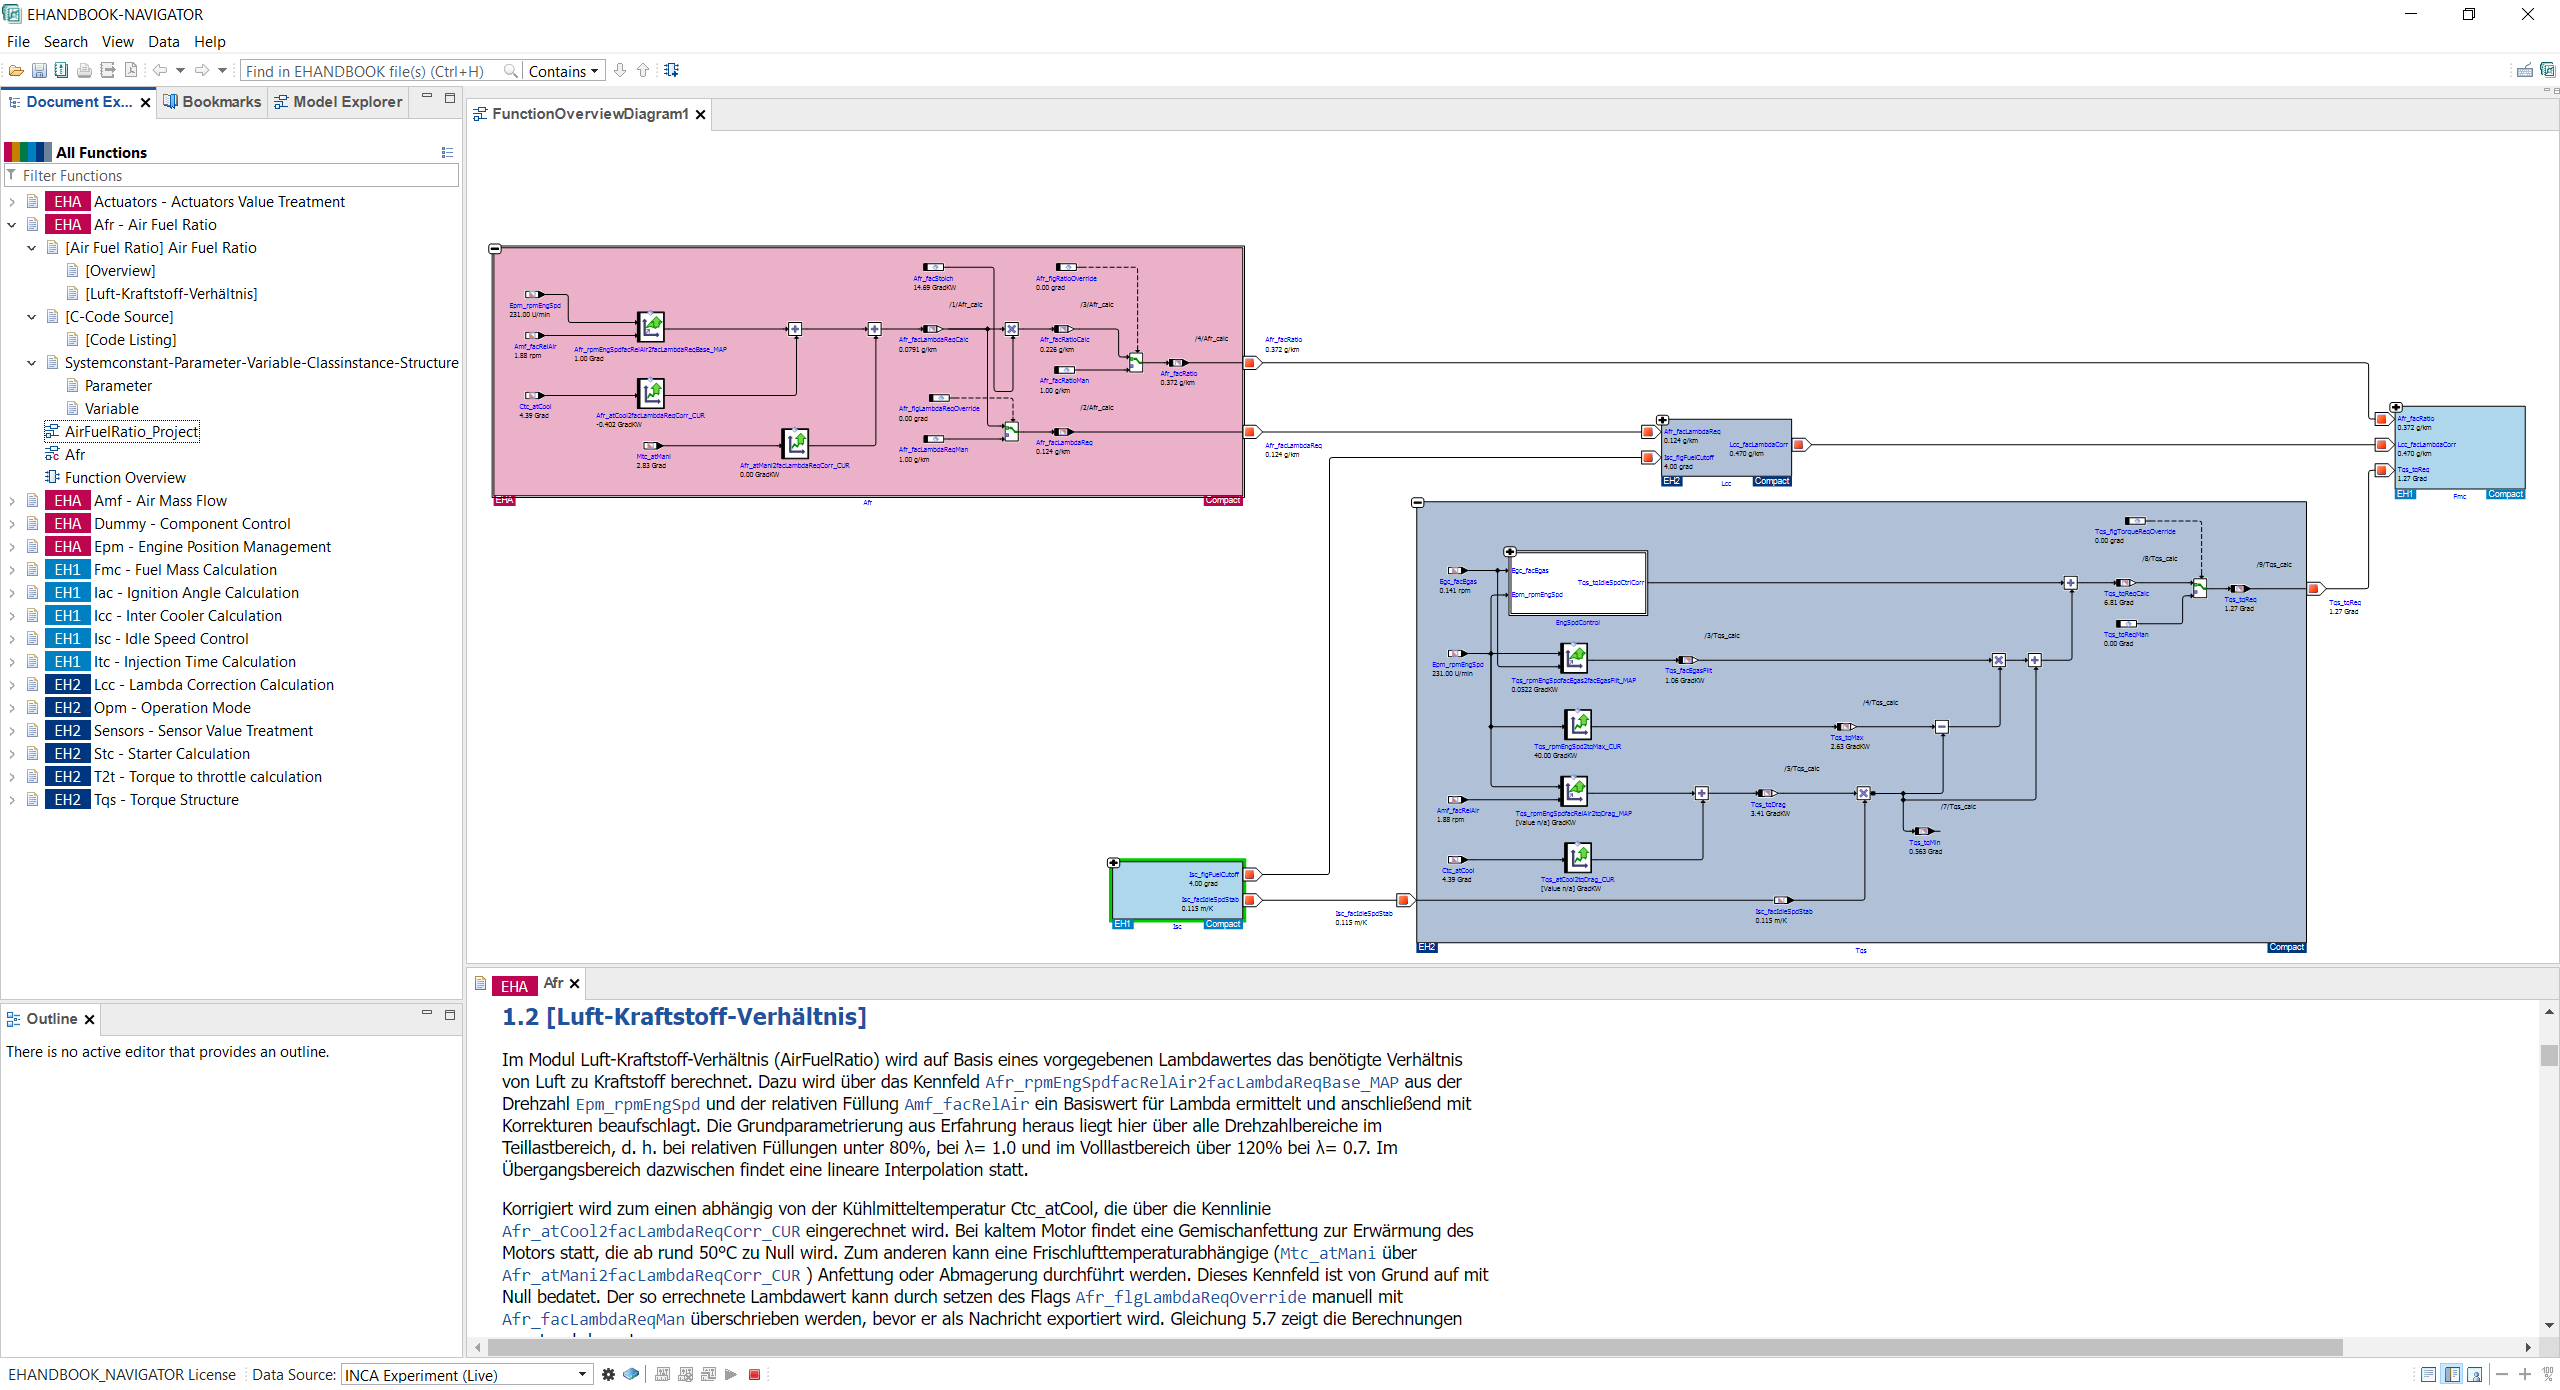Print the document via the printer icon
This screenshot has height=1390, width=2560.
(x=84, y=70)
